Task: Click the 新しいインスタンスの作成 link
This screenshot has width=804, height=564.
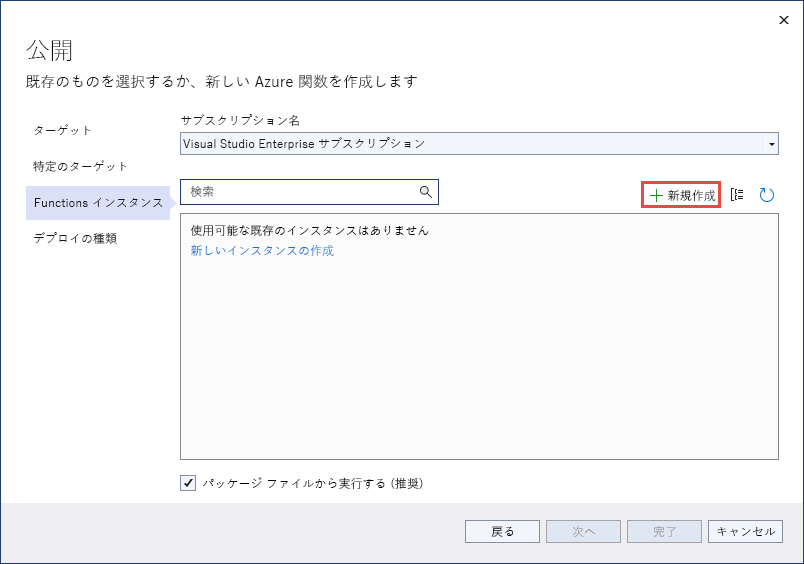Action: point(262,250)
